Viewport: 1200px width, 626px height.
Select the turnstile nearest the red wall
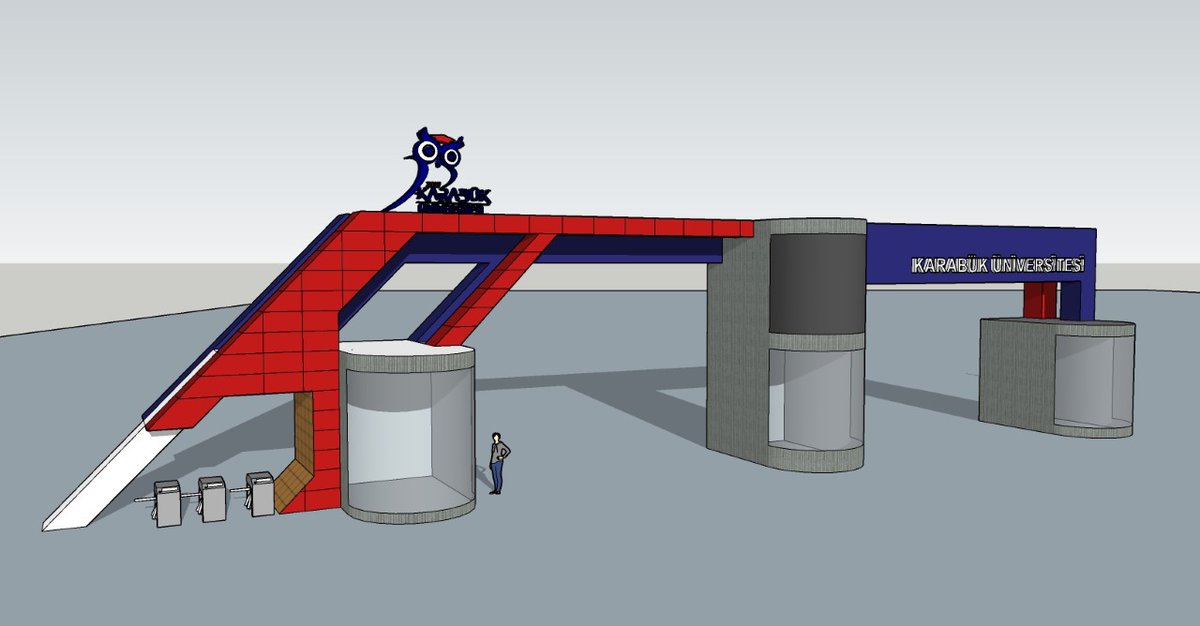259,493
